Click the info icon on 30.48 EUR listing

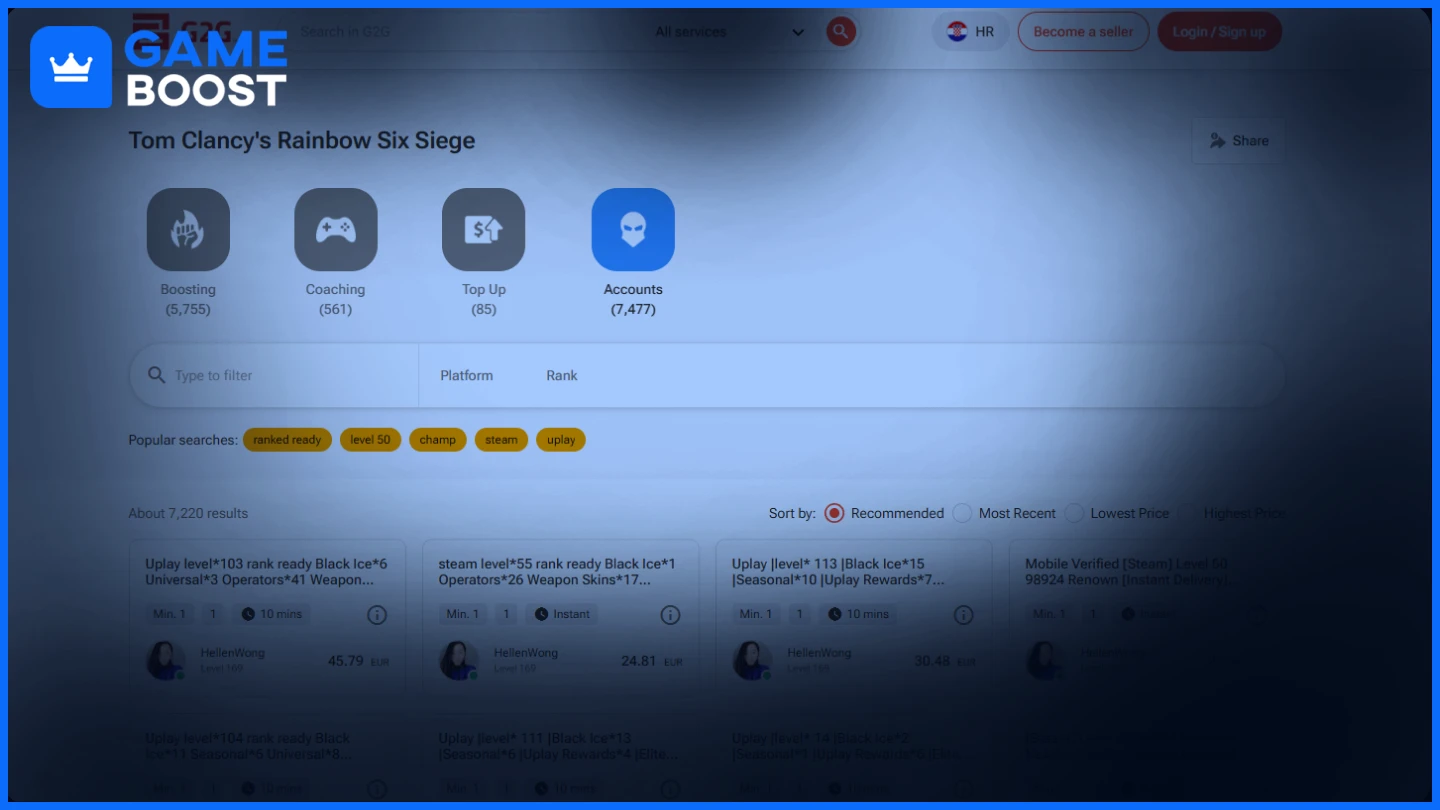pyautogui.click(x=964, y=615)
